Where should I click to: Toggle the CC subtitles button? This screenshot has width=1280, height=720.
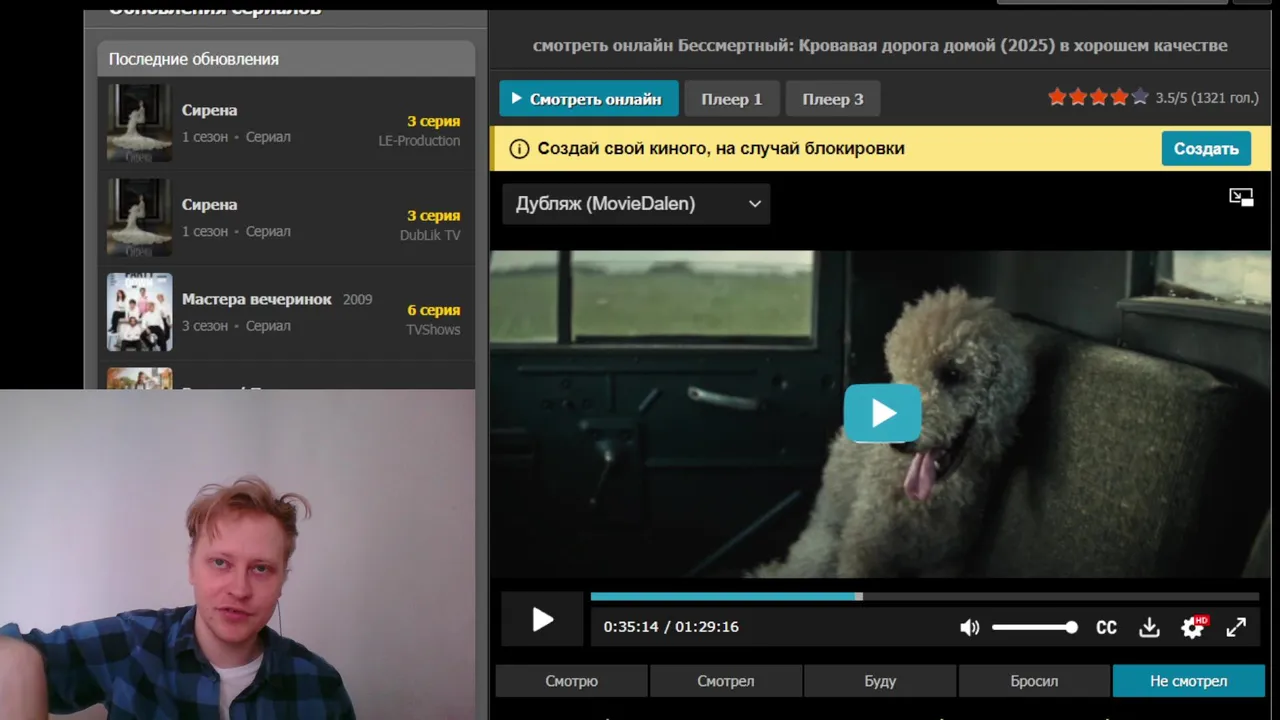point(1106,627)
